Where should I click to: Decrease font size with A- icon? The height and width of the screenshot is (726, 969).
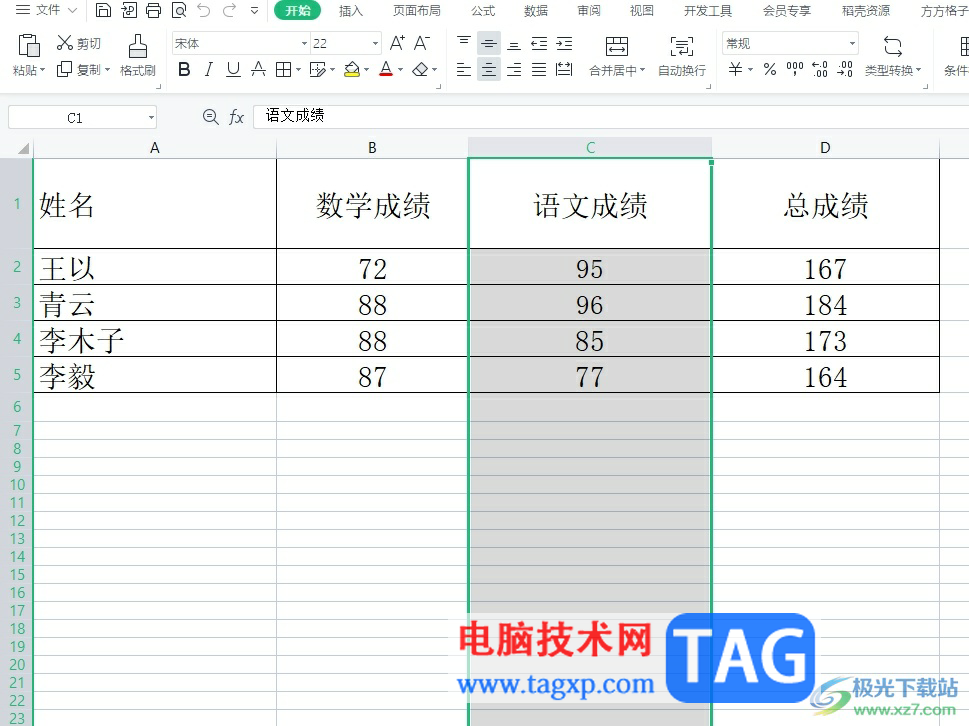(422, 43)
